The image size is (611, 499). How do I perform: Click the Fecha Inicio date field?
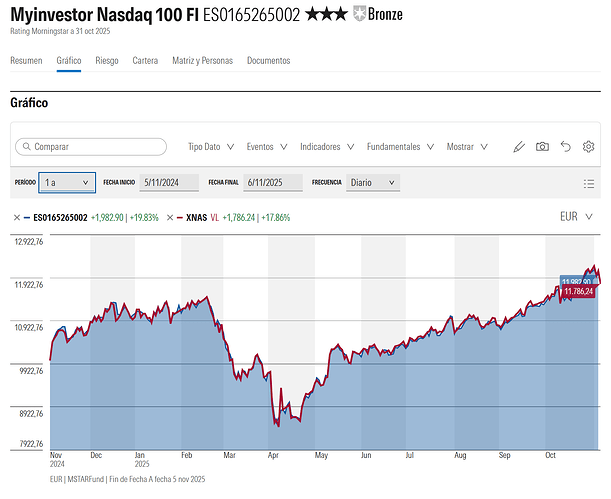(168, 183)
